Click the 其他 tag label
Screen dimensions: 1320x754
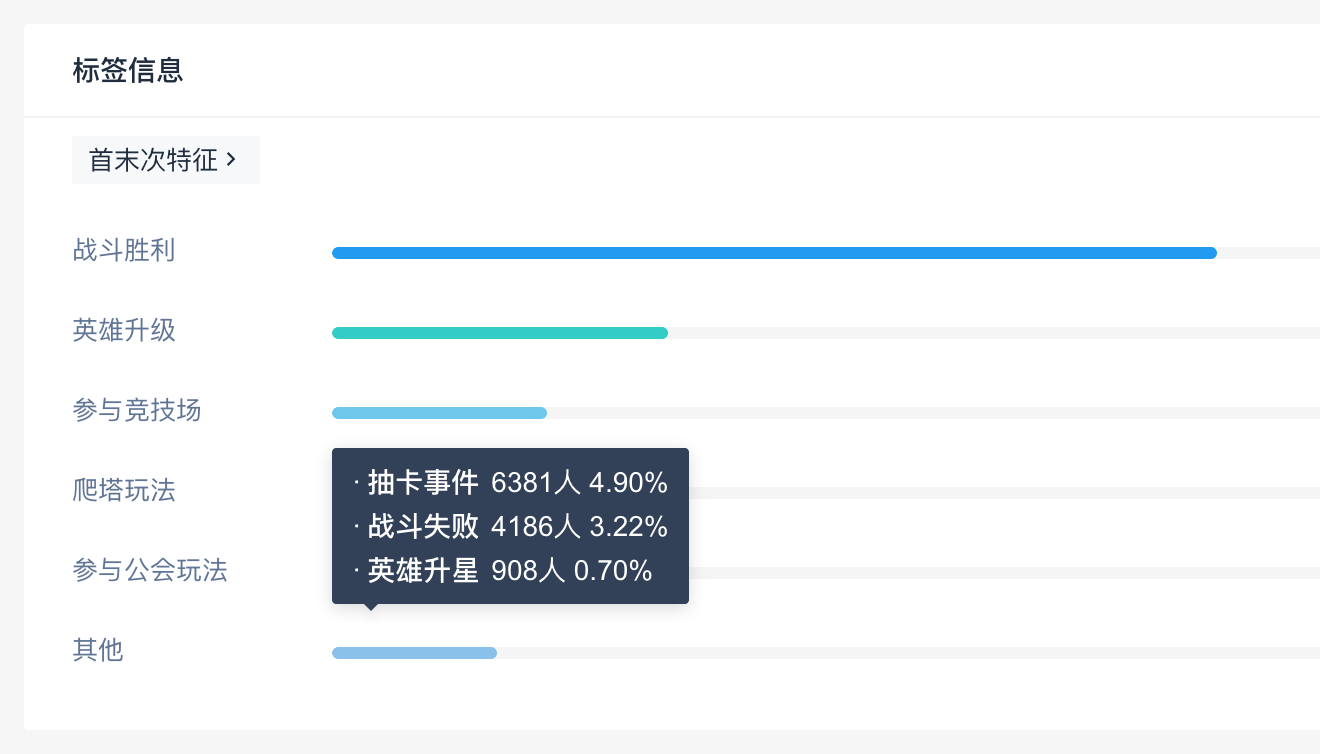(98, 650)
